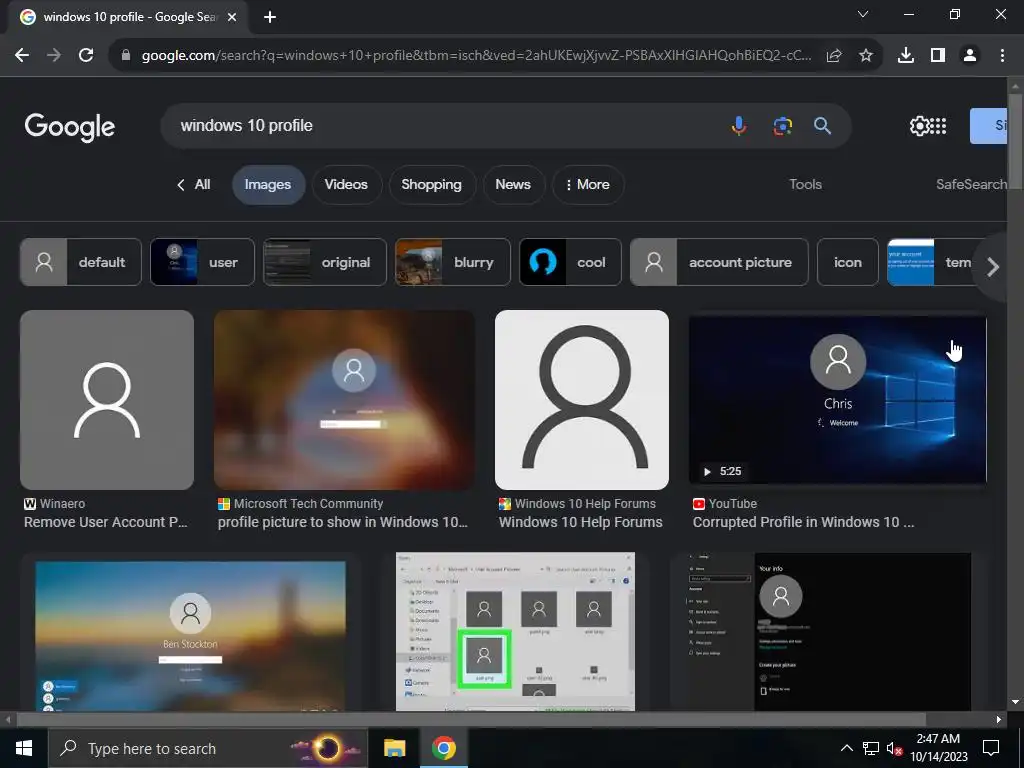The height and width of the screenshot is (768, 1024).
Task: Filter by the cool chip
Action: (570, 263)
